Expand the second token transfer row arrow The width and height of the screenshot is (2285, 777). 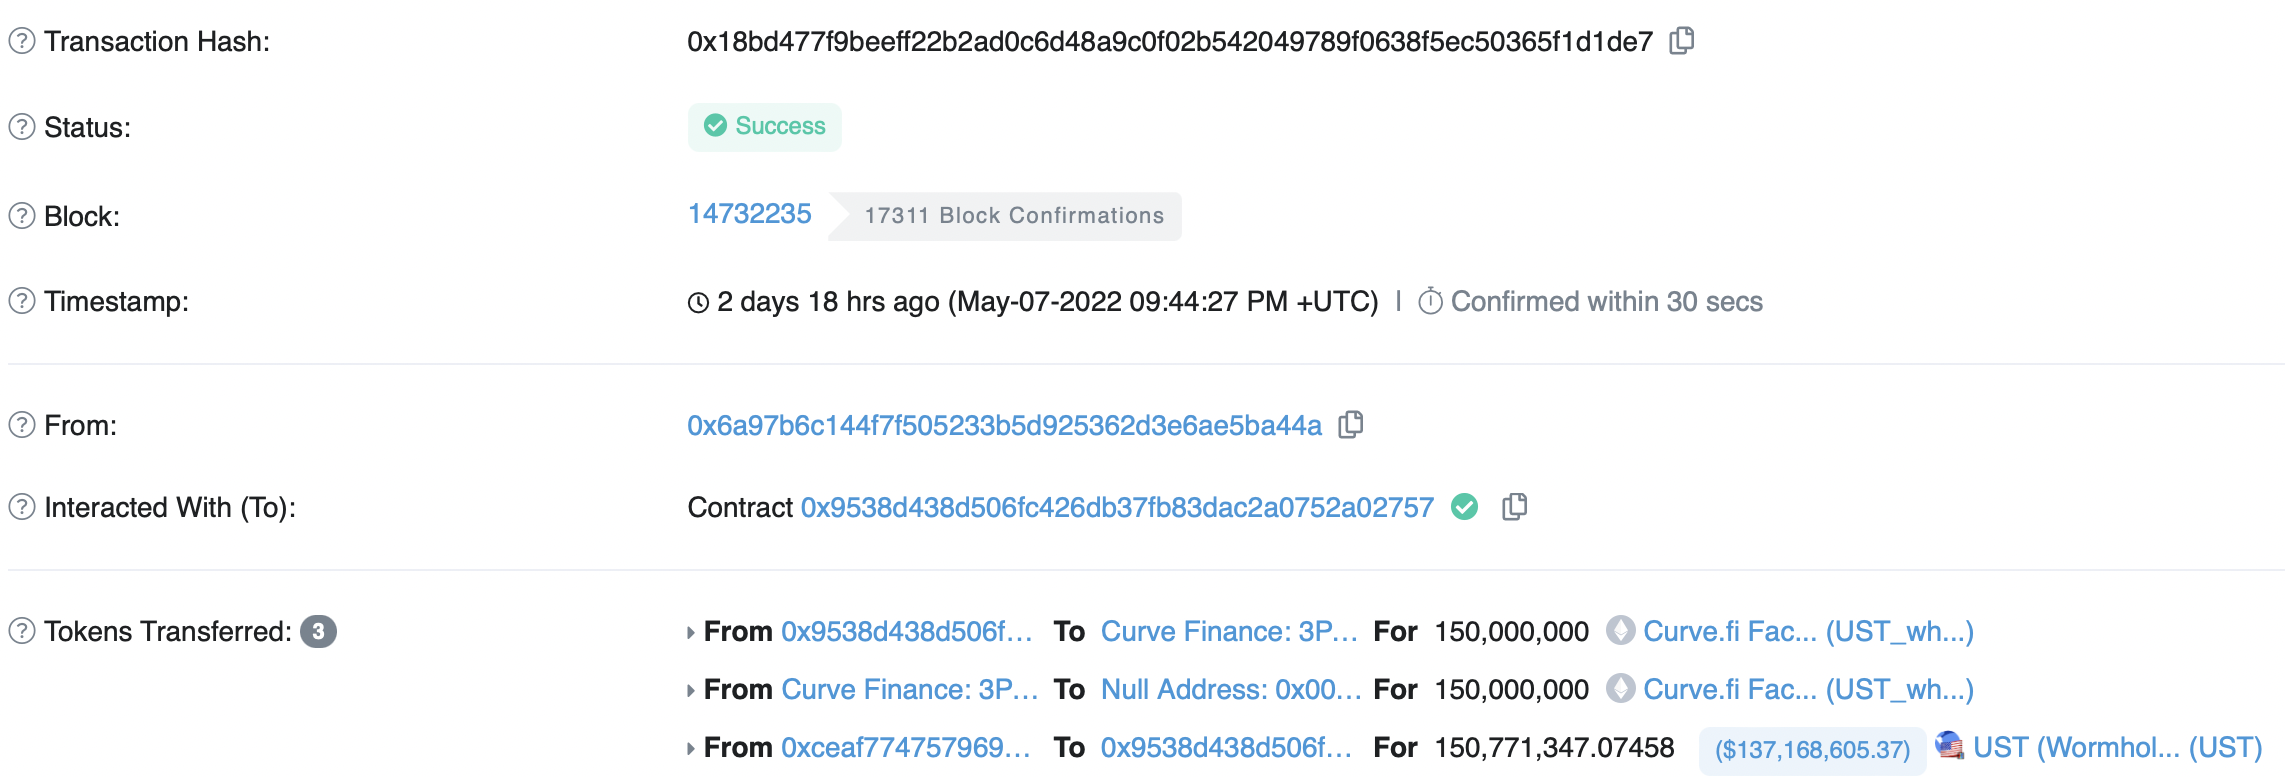pos(691,691)
